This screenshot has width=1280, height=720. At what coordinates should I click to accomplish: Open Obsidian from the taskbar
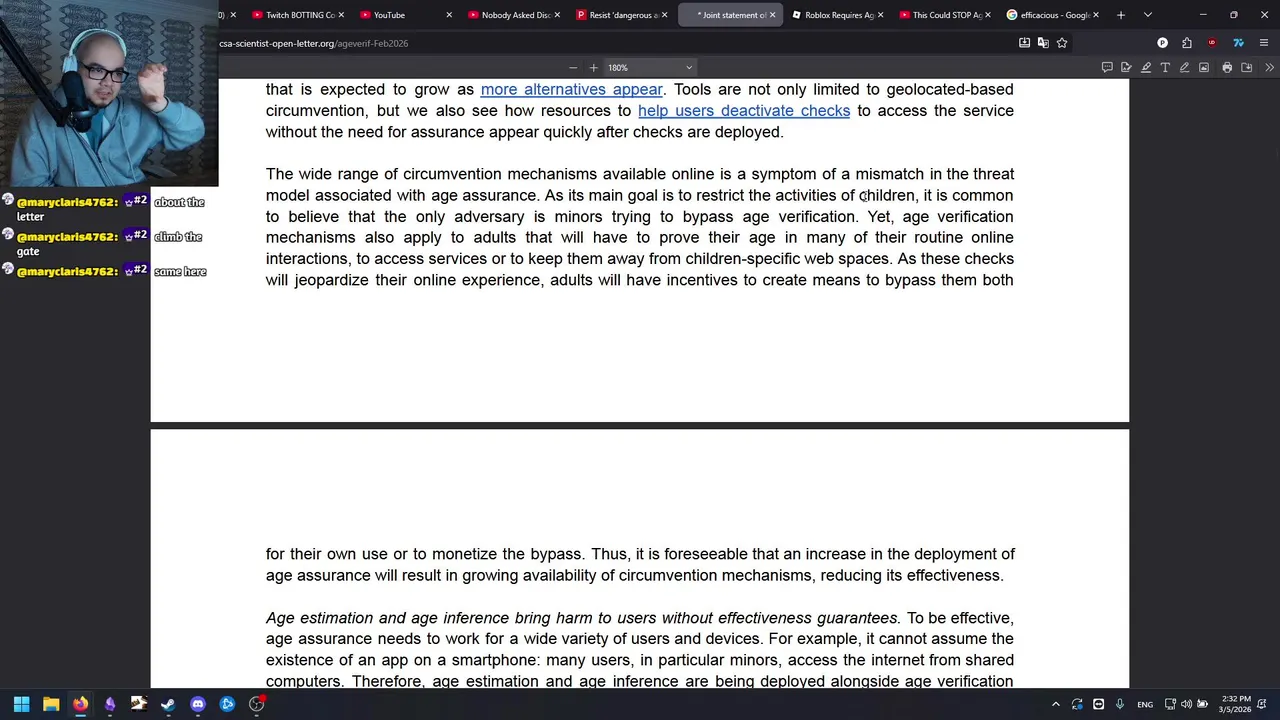tap(110, 704)
